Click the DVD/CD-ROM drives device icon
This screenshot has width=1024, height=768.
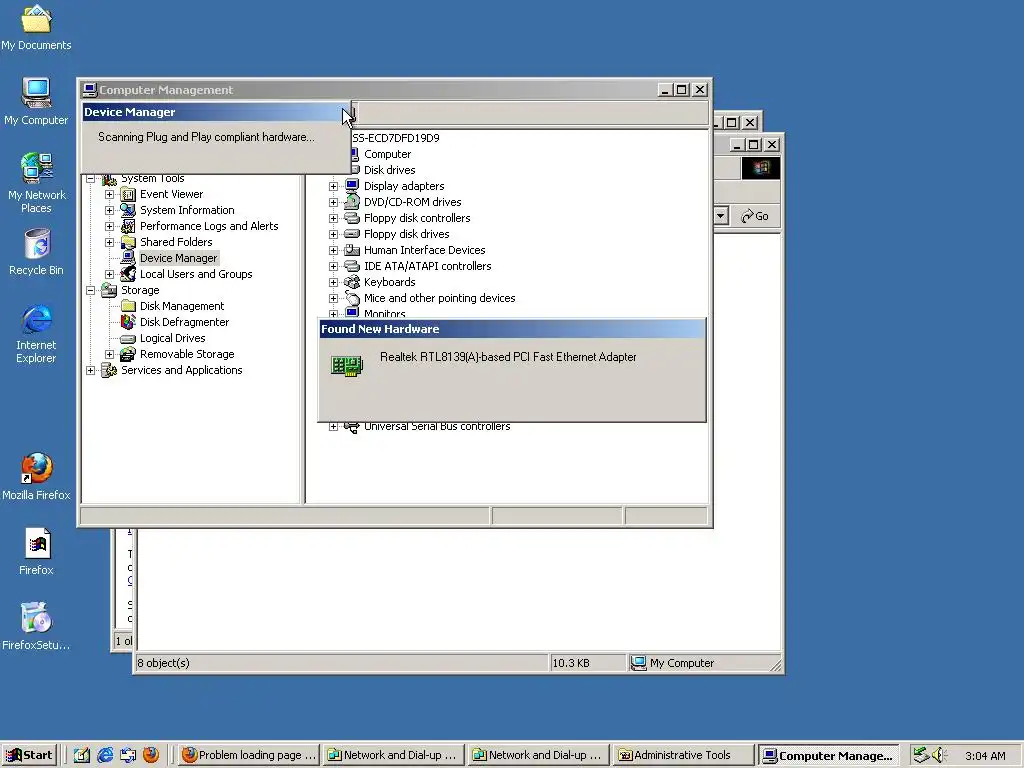(352, 202)
